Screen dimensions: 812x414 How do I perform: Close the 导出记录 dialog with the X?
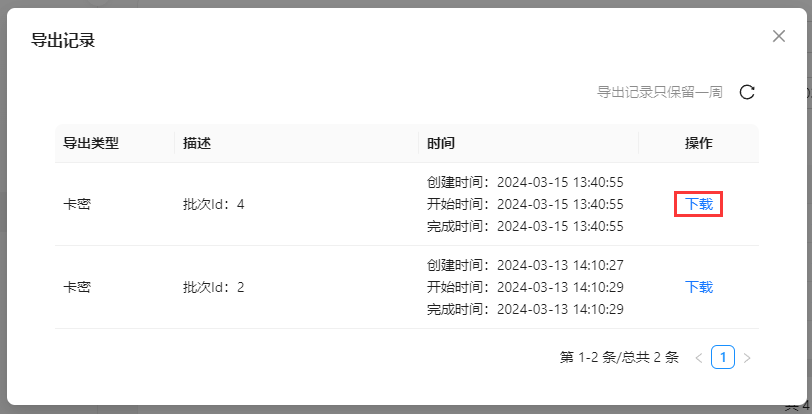tap(779, 36)
